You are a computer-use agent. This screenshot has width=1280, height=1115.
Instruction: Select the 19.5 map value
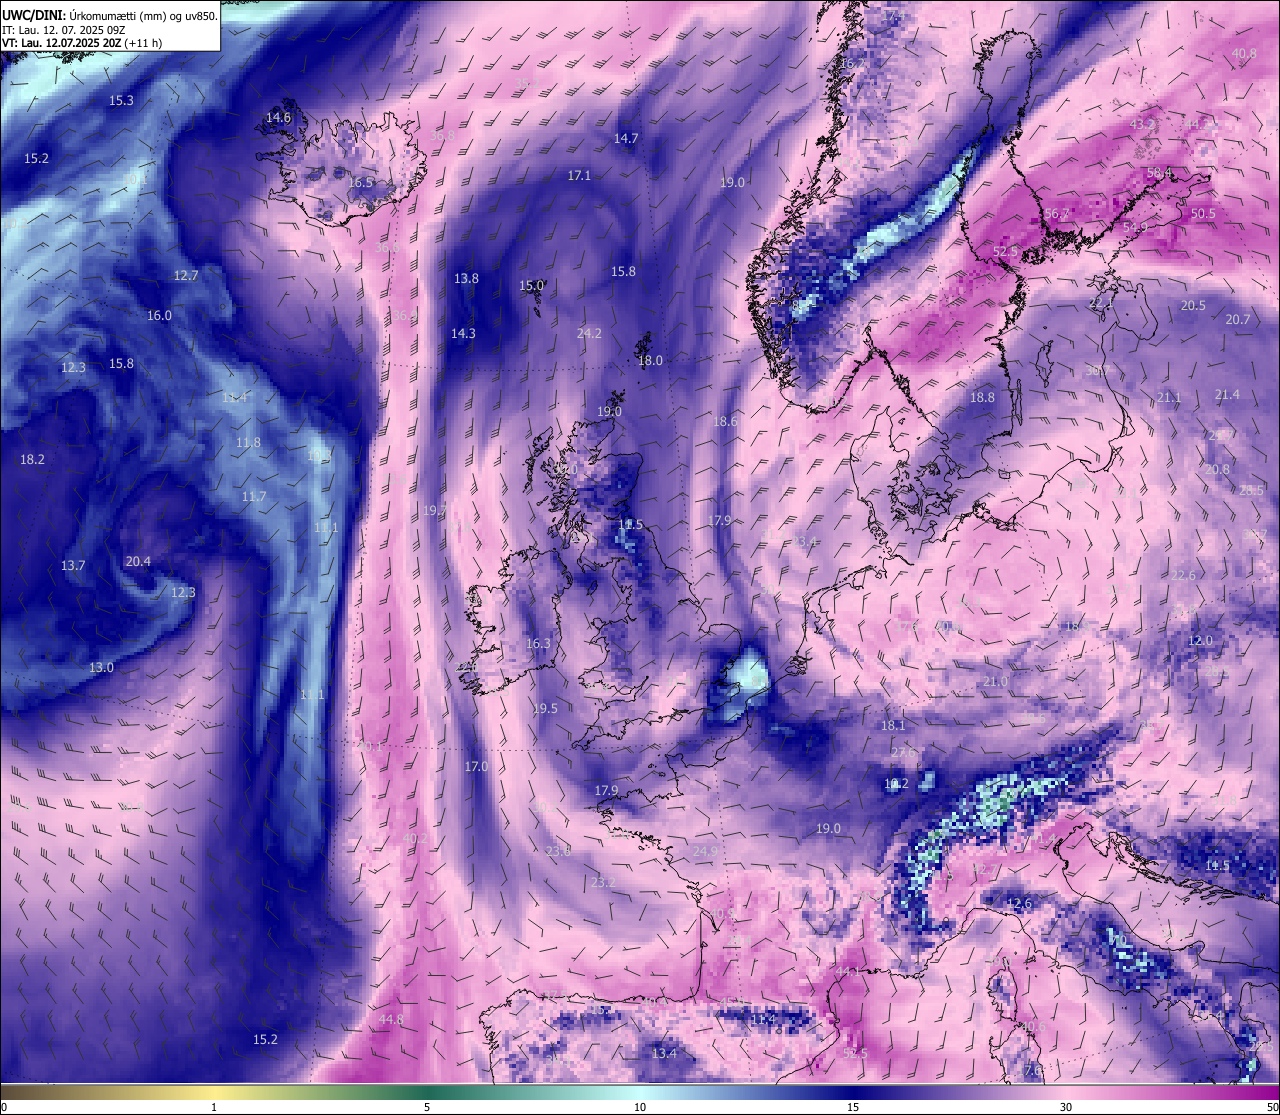click(x=545, y=708)
